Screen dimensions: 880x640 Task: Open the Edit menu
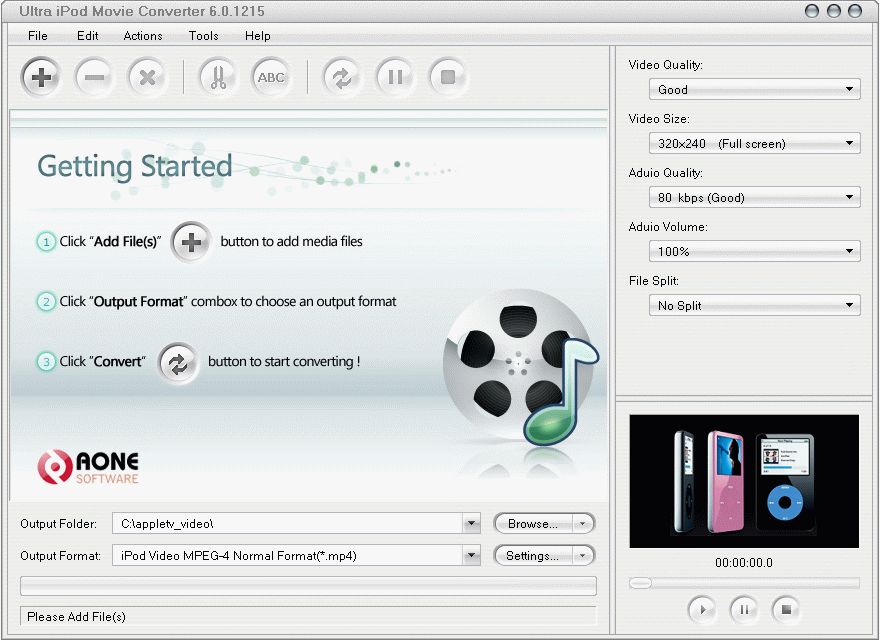click(x=88, y=36)
